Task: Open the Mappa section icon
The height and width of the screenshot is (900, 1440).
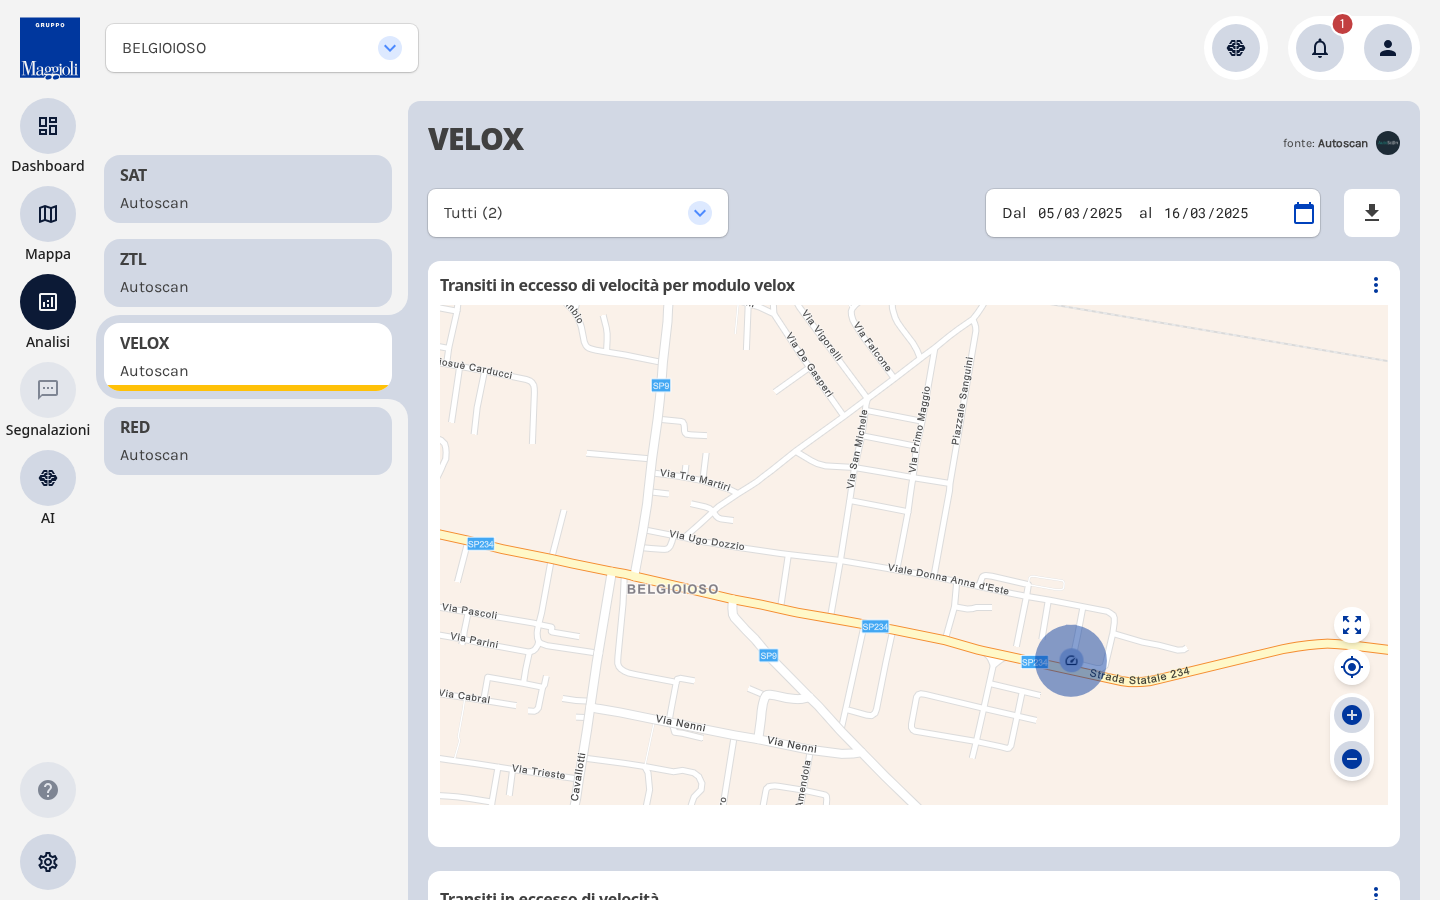Action: (48, 214)
